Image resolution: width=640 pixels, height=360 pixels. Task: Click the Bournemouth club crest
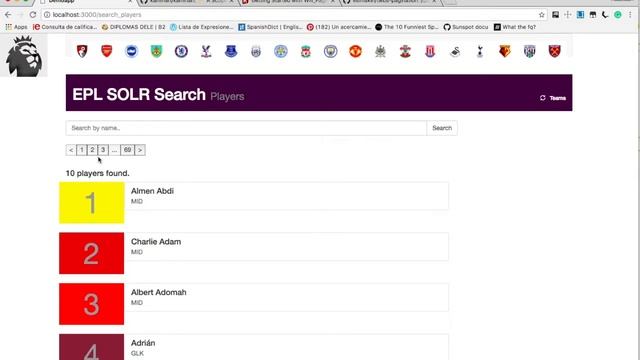[x=82, y=51]
